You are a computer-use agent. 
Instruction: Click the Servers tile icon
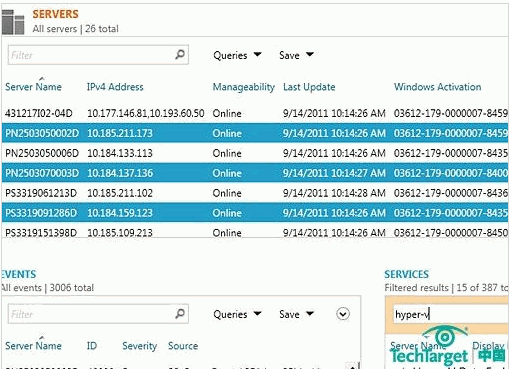[x=13, y=22]
